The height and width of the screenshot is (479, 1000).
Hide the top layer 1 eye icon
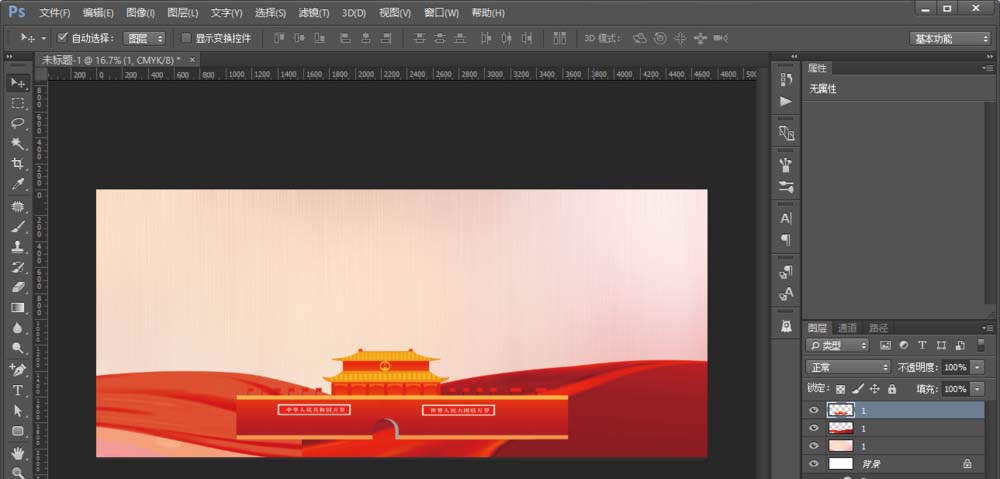813,410
